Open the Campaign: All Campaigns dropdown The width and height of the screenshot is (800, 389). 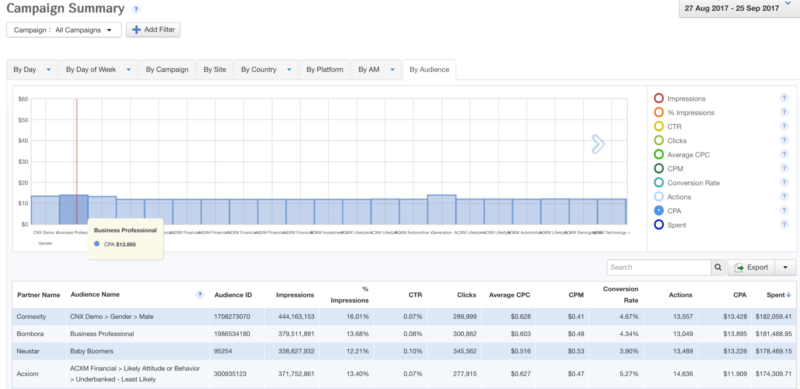[64, 30]
